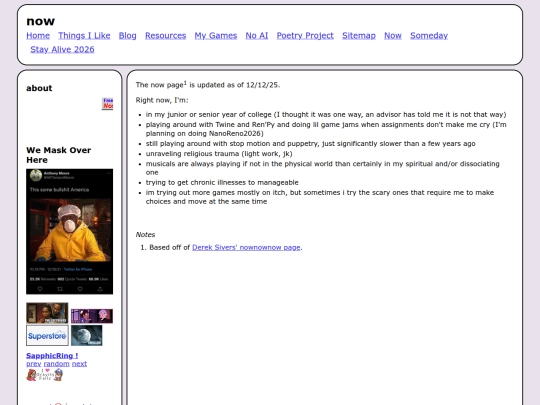Go to prev webring site
Screen dimensions: 540x405
(x=33, y=364)
